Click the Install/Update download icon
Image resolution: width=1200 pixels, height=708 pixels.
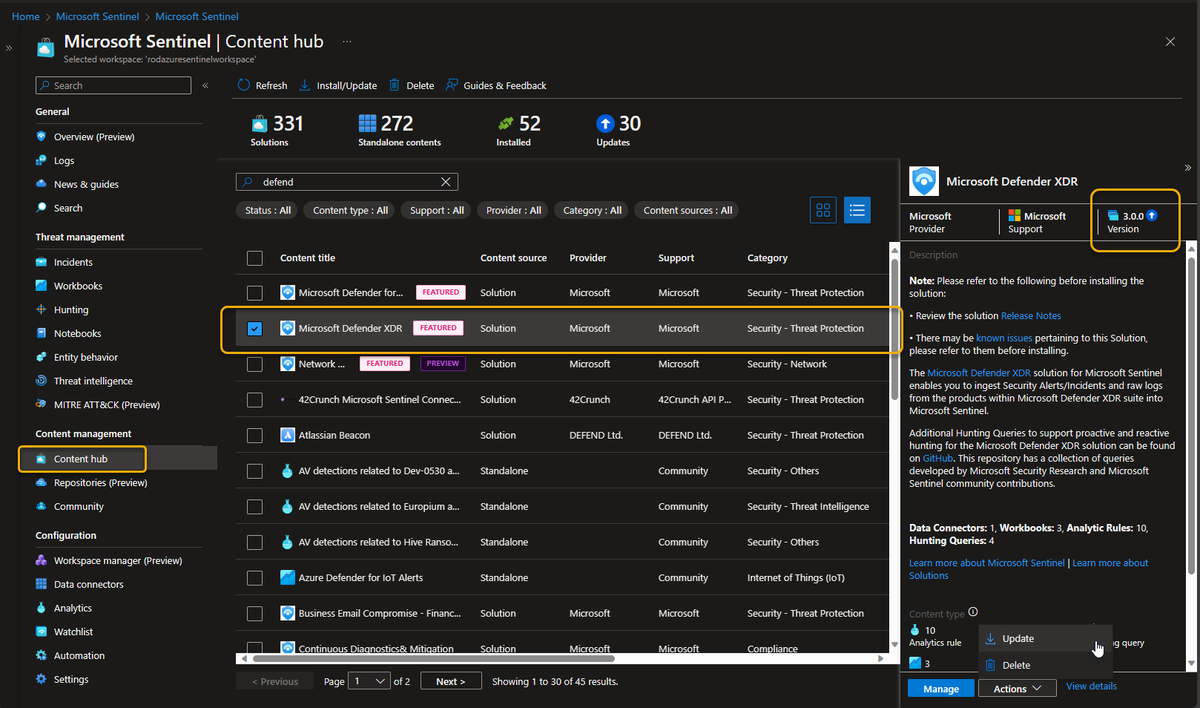point(305,85)
